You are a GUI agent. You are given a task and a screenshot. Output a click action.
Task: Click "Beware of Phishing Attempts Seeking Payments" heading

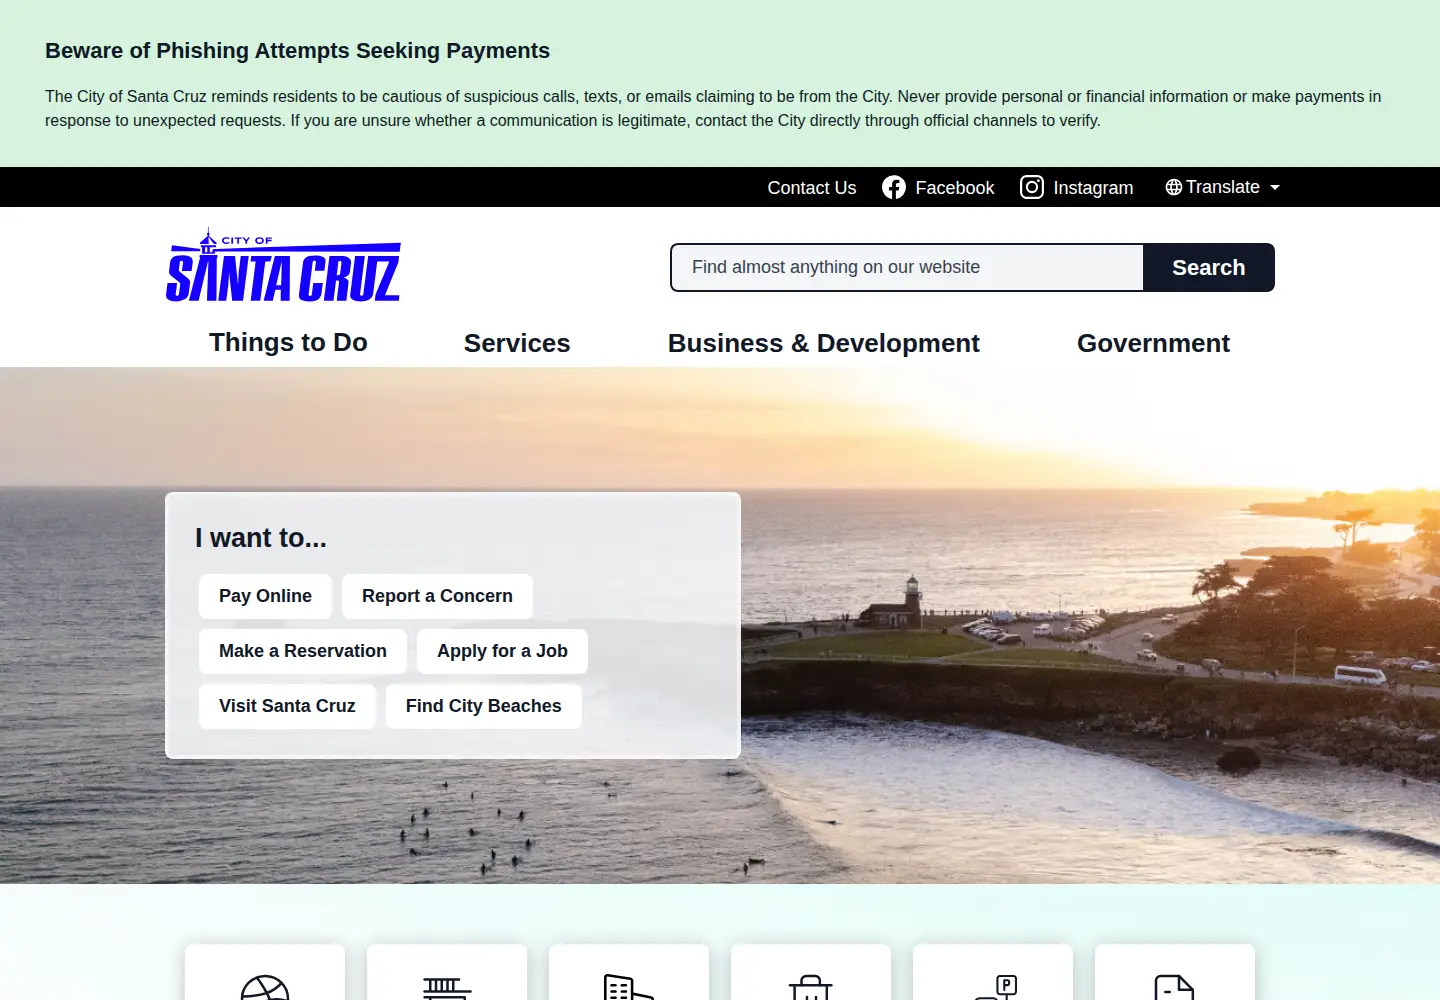coord(297,51)
